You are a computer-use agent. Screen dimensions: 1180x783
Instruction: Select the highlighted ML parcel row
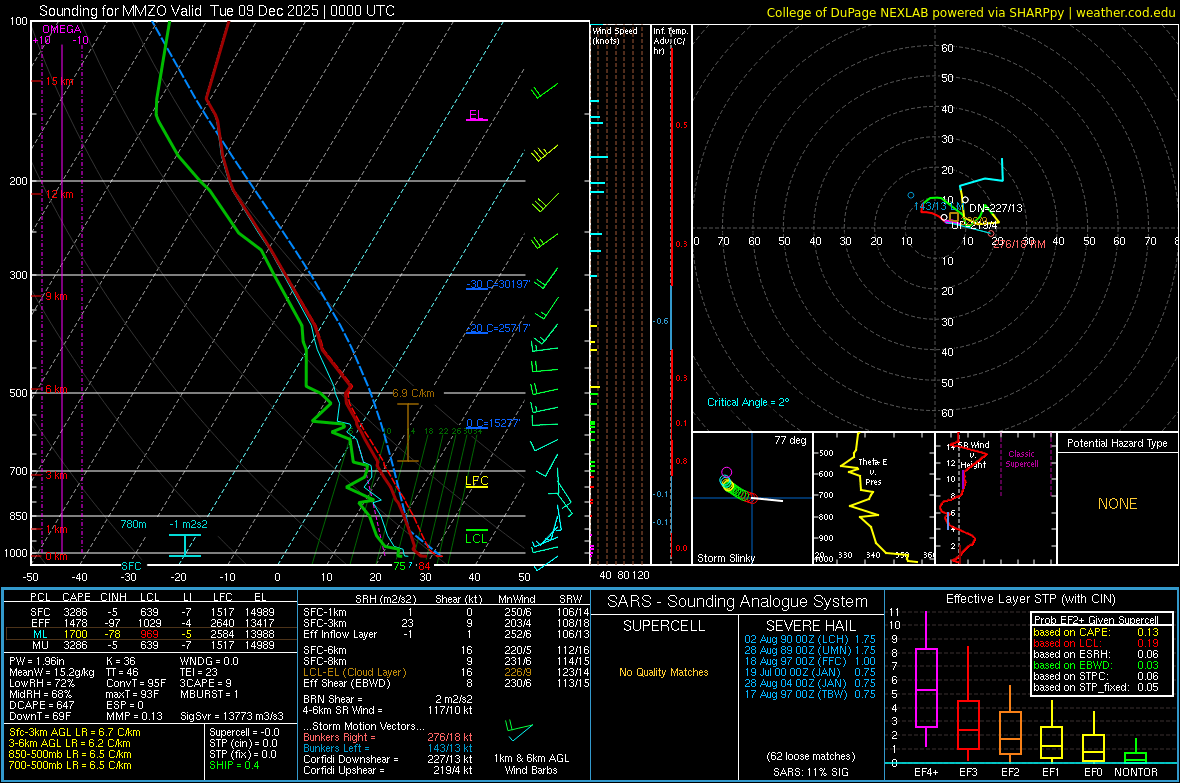150,634
